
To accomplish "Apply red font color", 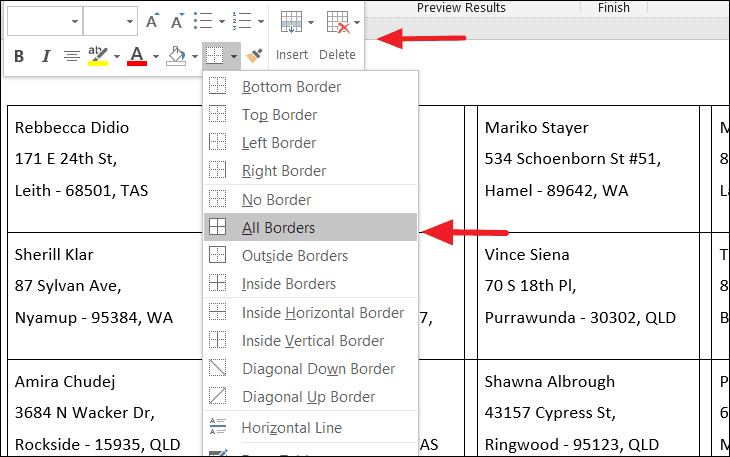I will point(137,56).
